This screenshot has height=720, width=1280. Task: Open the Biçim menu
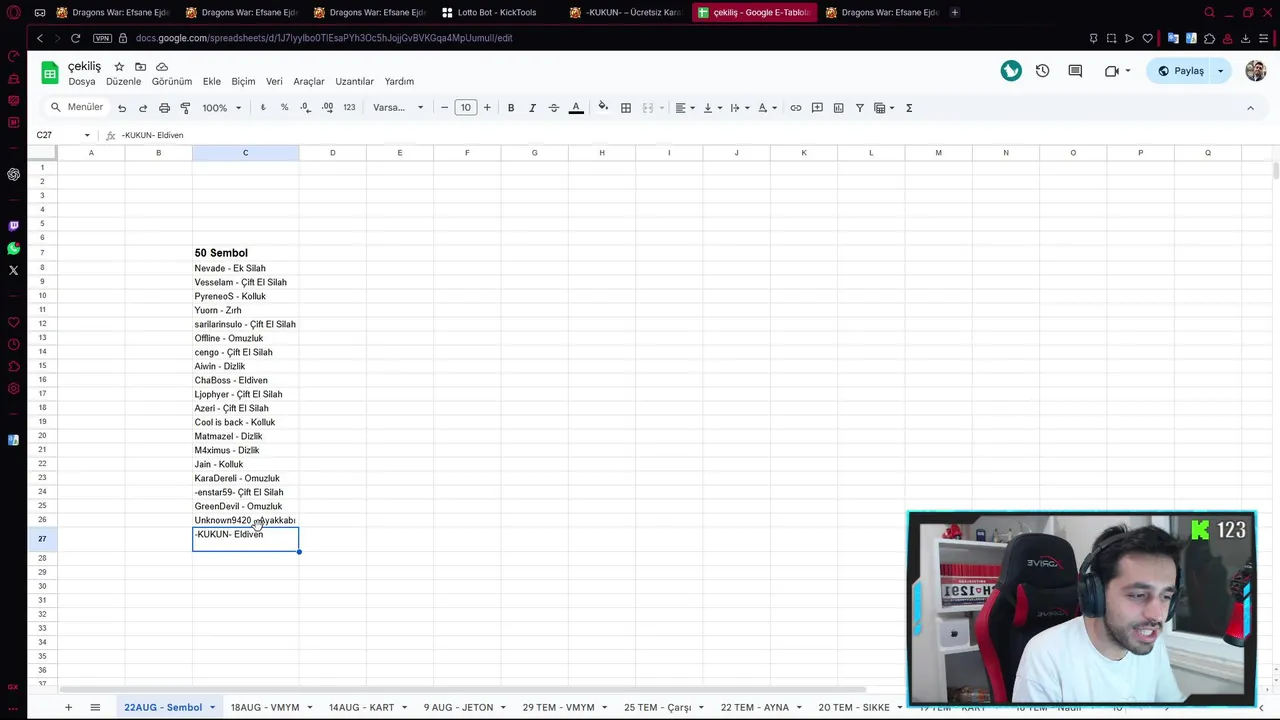tap(243, 82)
